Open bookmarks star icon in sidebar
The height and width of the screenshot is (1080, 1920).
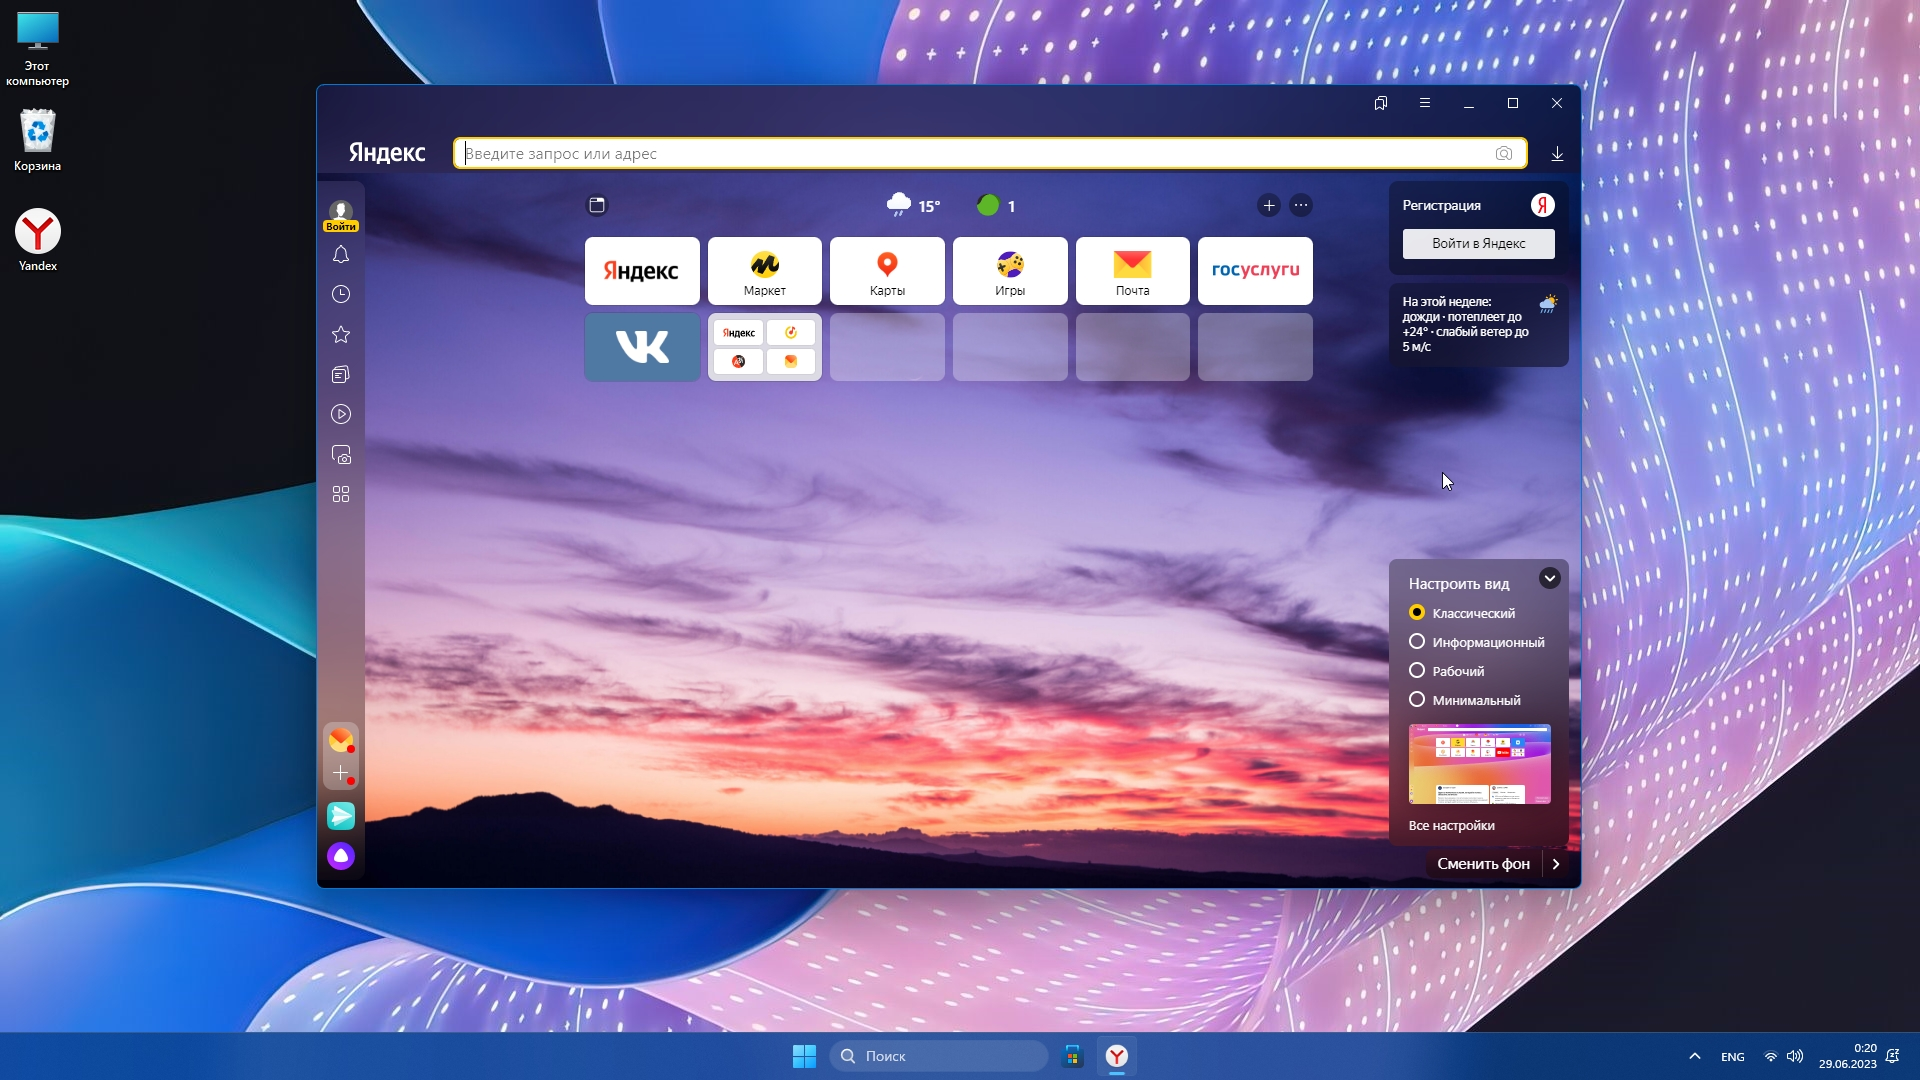coord(341,334)
